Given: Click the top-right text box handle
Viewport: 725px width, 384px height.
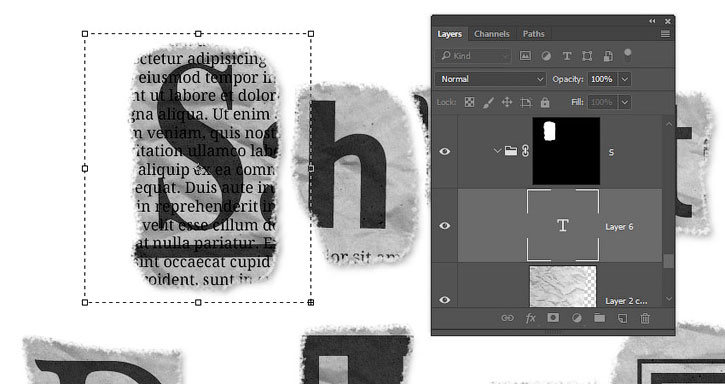Looking at the screenshot, I should (311, 34).
